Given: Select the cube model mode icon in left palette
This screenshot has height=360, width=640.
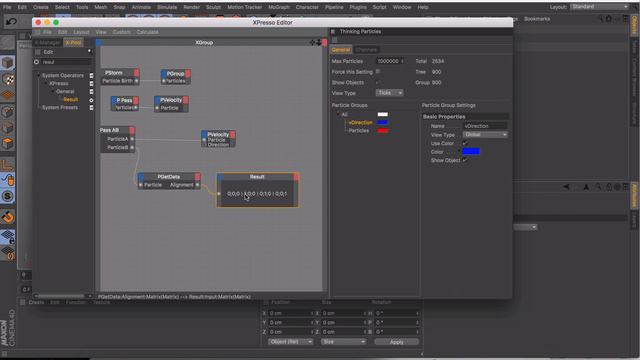Looking at the screenshot, I should pyautogui.click(x=8, y=62).
